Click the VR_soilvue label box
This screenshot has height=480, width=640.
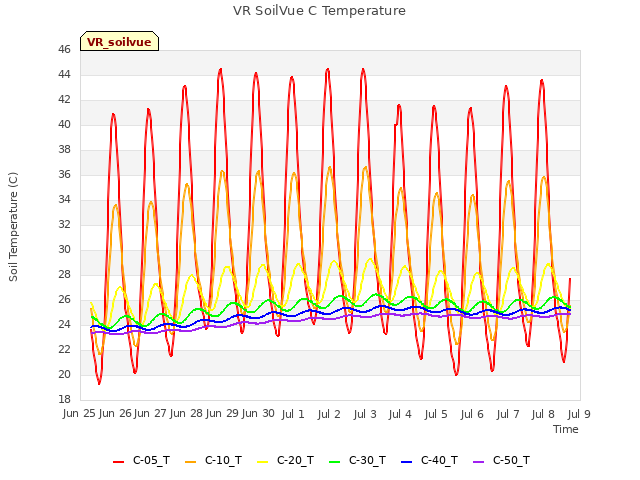point(119,41)
